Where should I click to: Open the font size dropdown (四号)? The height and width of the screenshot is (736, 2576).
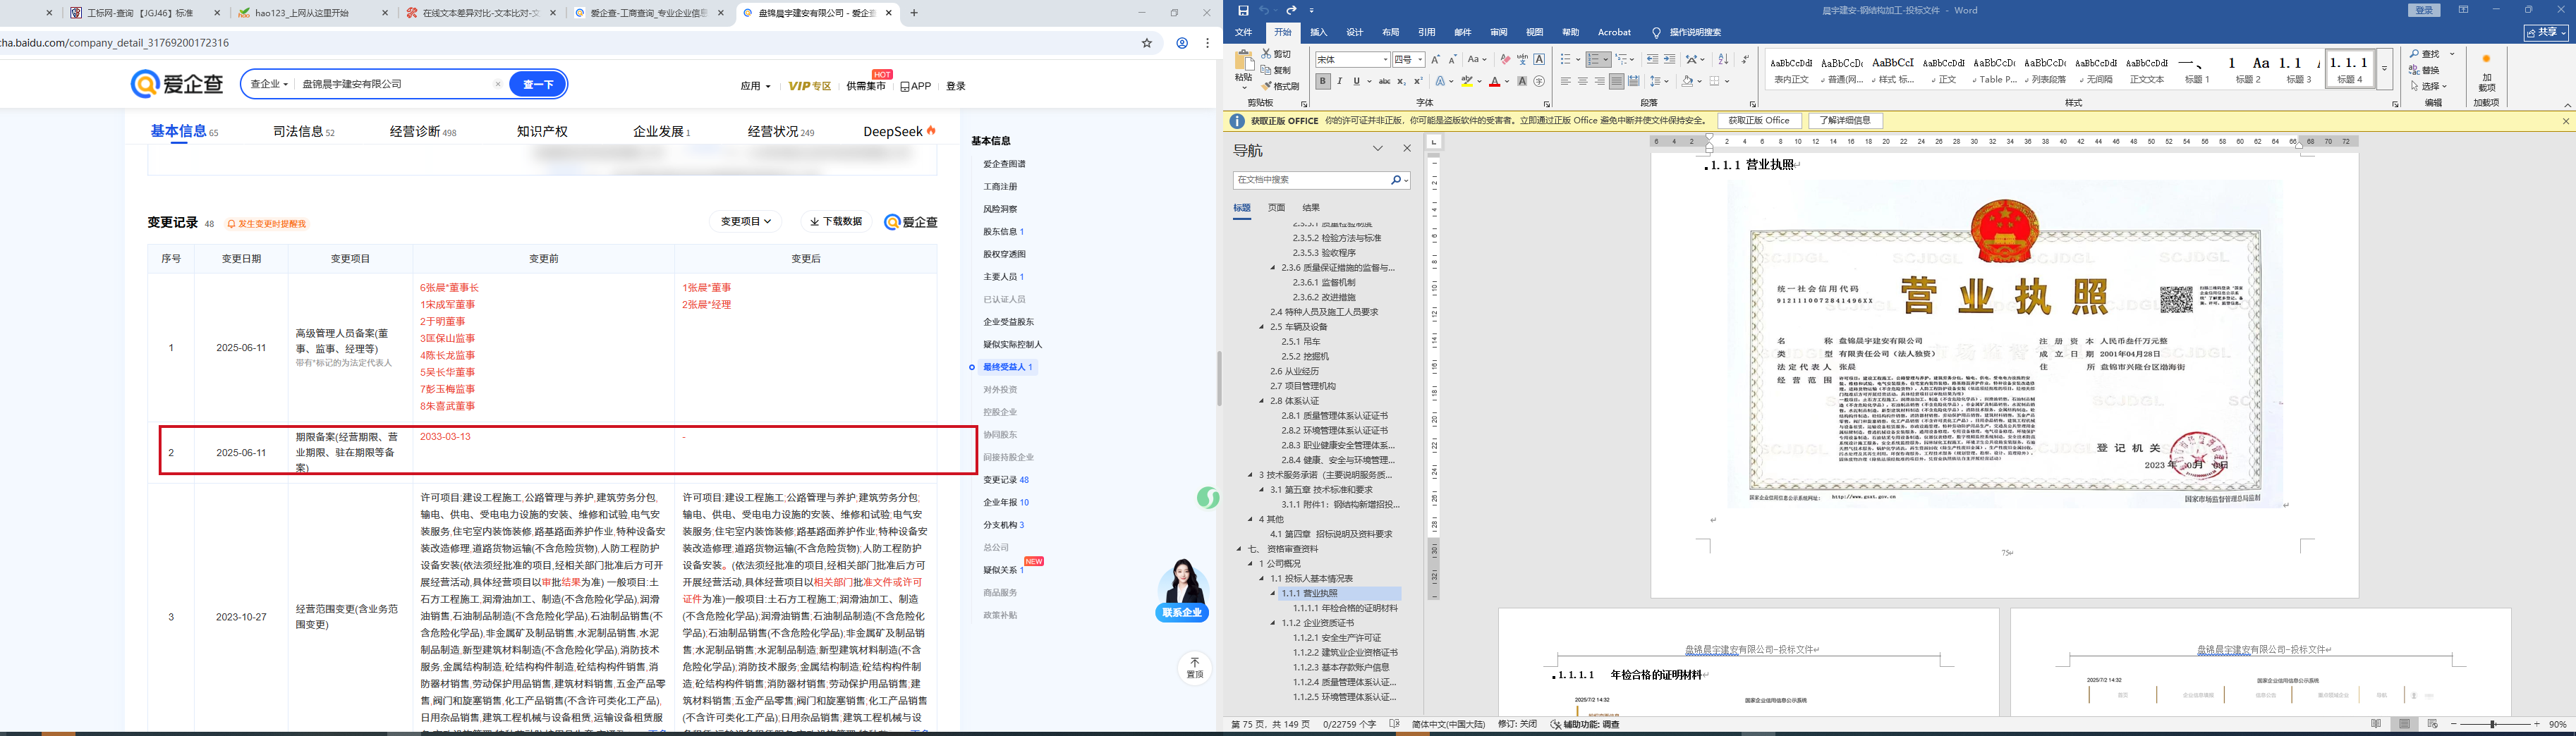coord(1420,60)
